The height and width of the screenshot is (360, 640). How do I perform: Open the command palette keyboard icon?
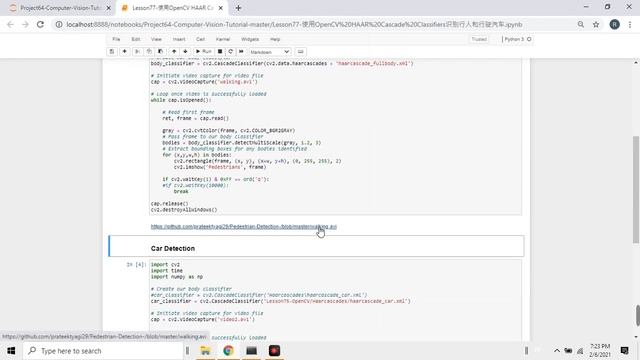click(300, 51)
